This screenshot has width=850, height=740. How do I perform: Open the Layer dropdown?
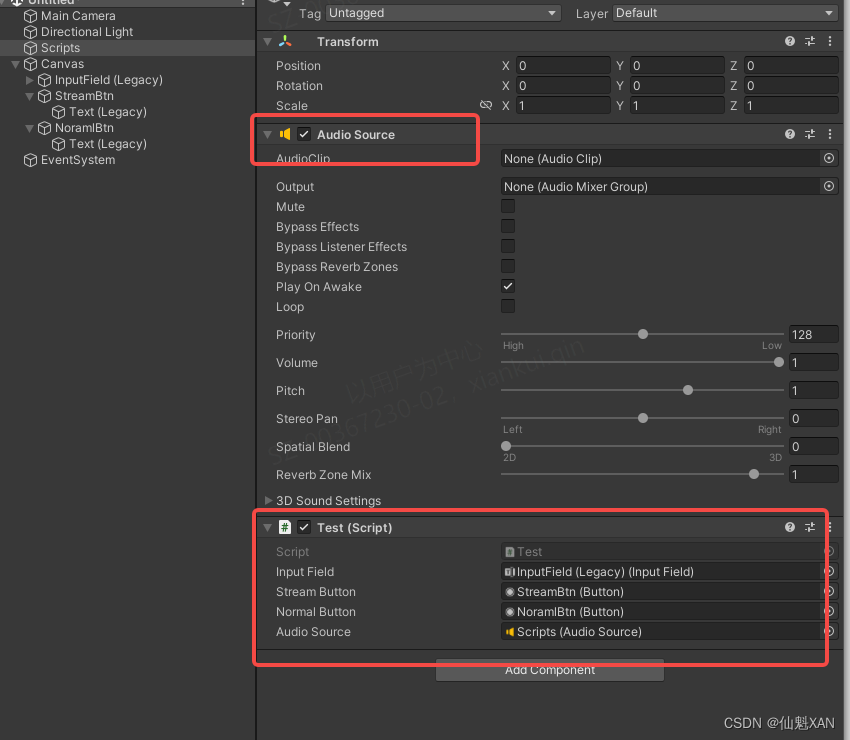coord(725,13)
